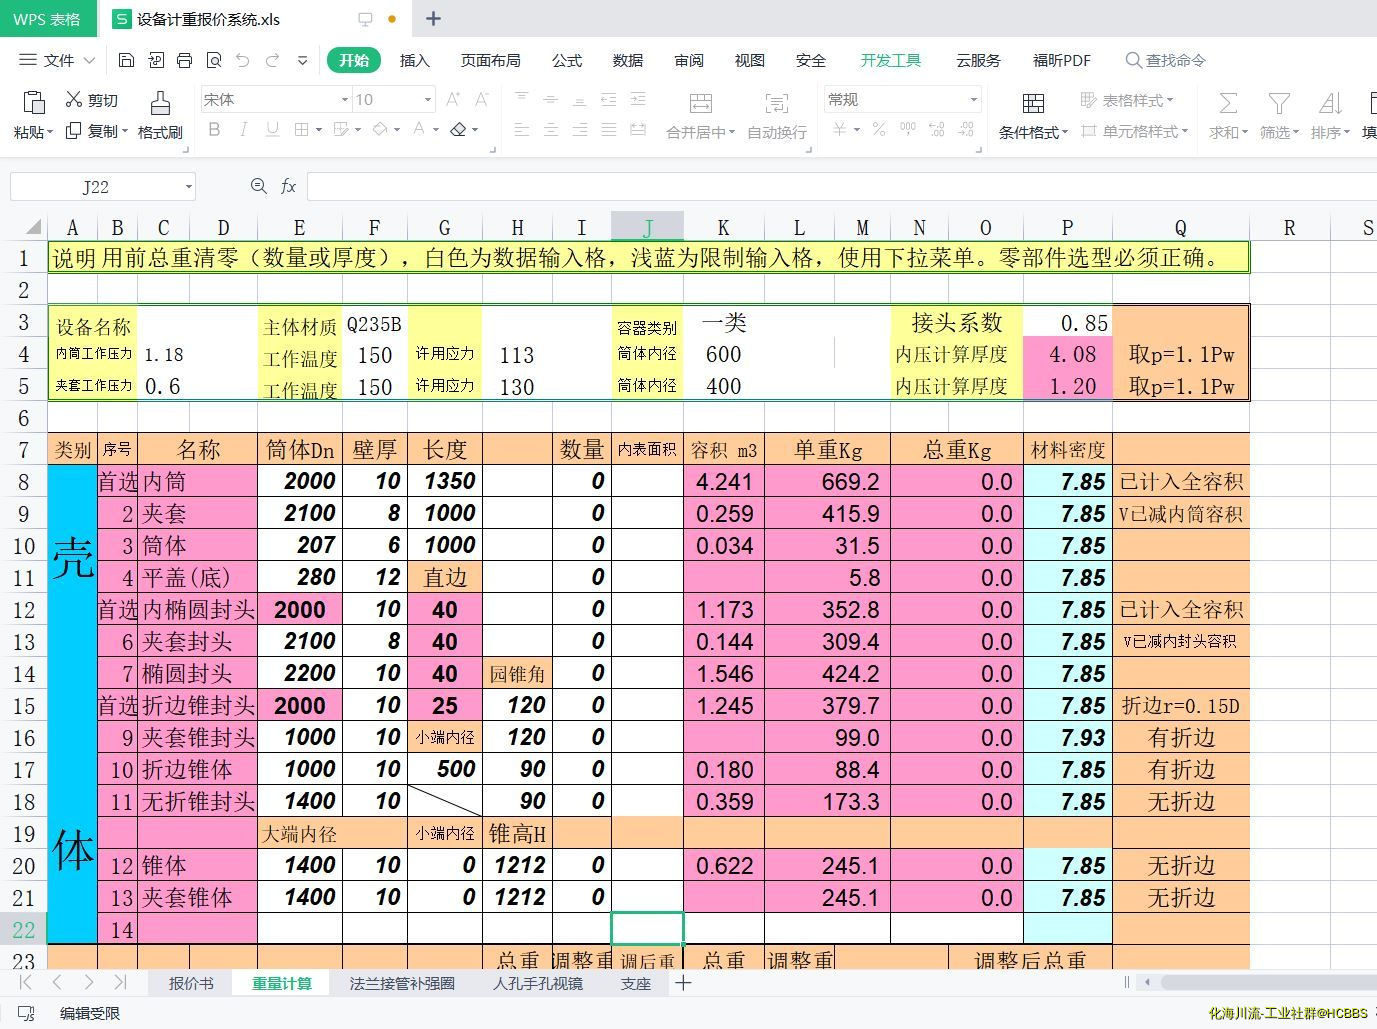The height and width of the screenshot is (1029, 1377).
Task: Click the Cut (剪切) scissors icon
Action: [x=74, y=100]
